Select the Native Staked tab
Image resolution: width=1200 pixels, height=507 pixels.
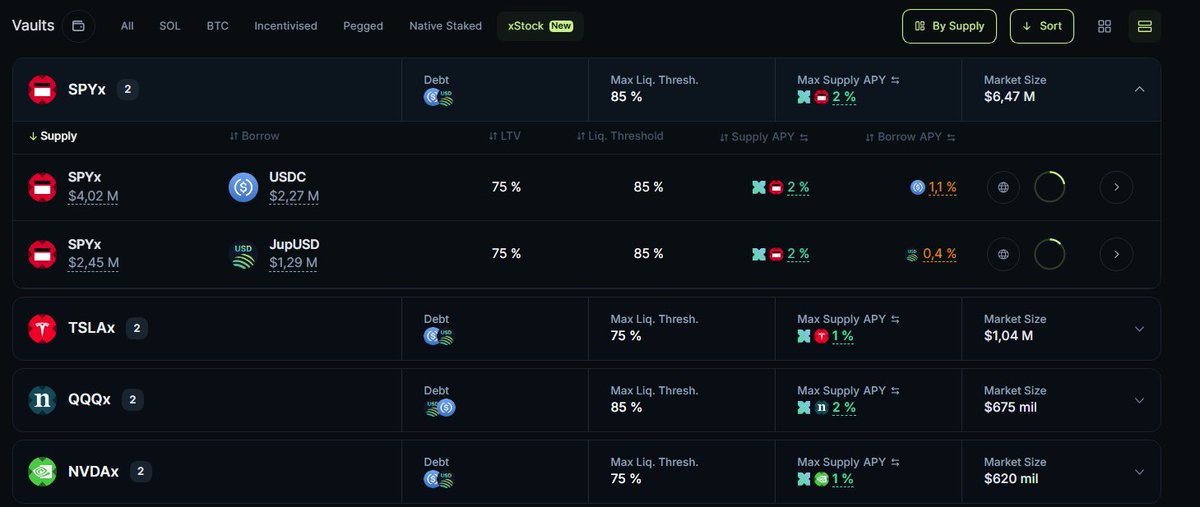(x=445, y=26)
